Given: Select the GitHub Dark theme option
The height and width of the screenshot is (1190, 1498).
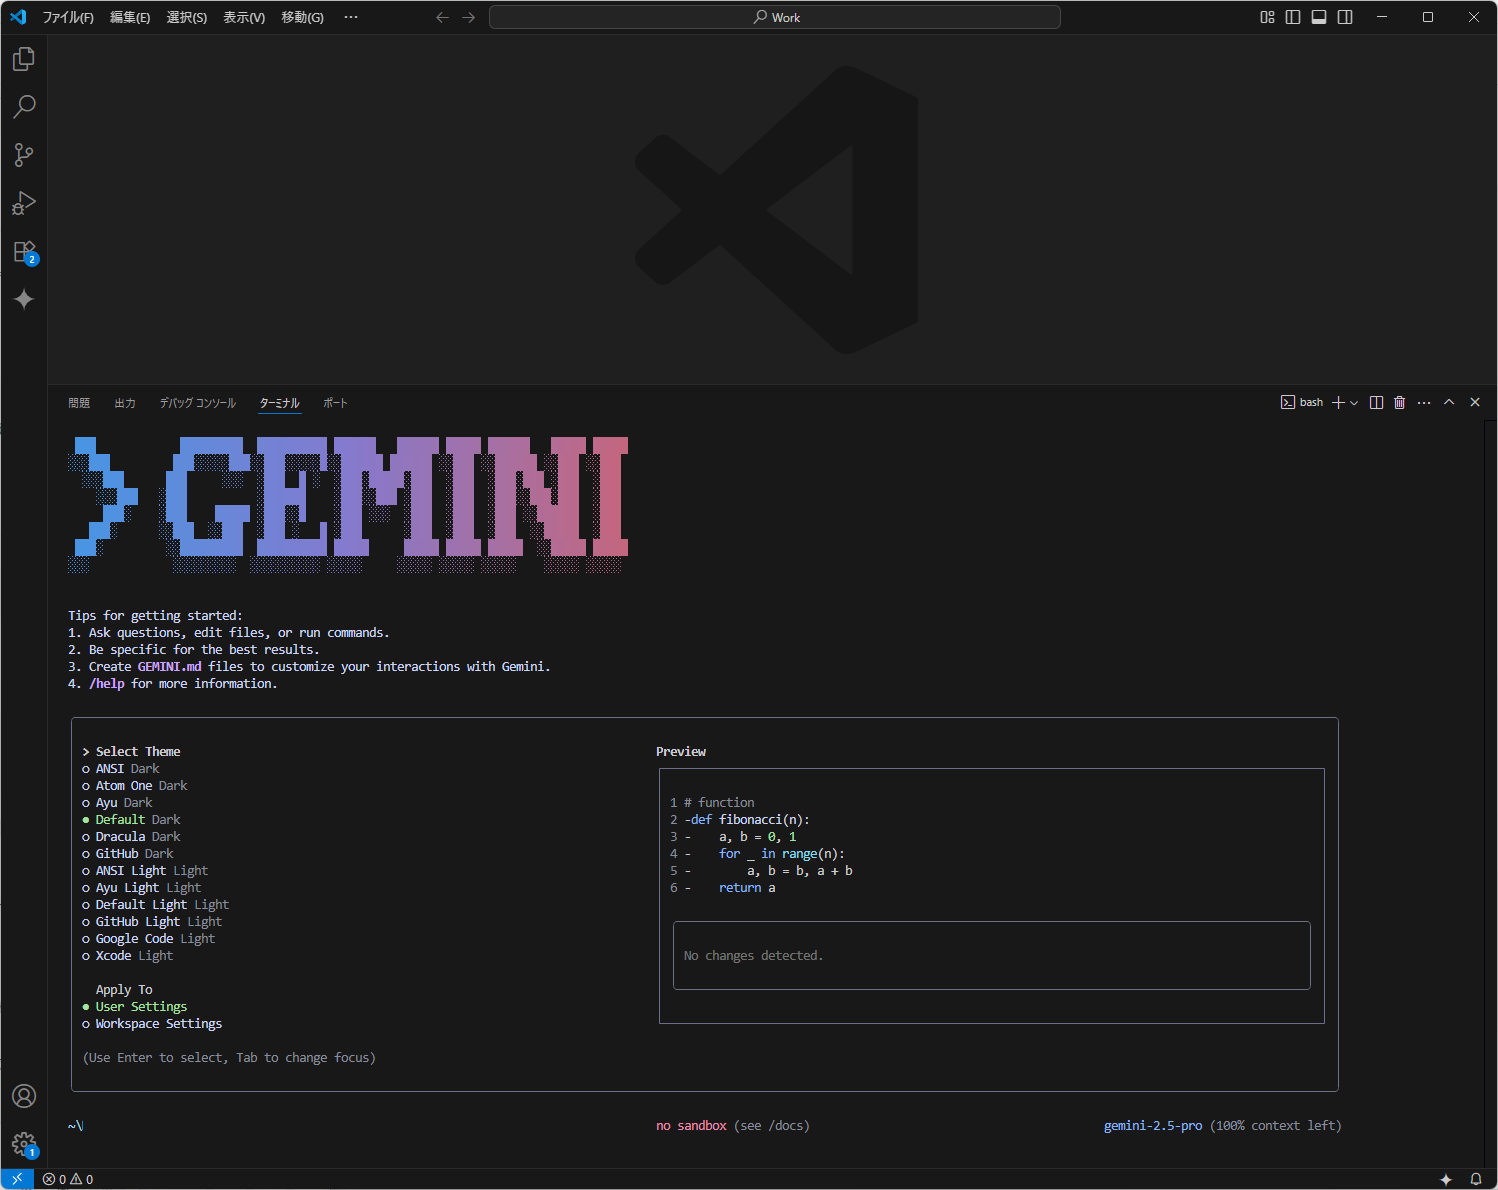Looking at the screenshot, I should point(128,854).
